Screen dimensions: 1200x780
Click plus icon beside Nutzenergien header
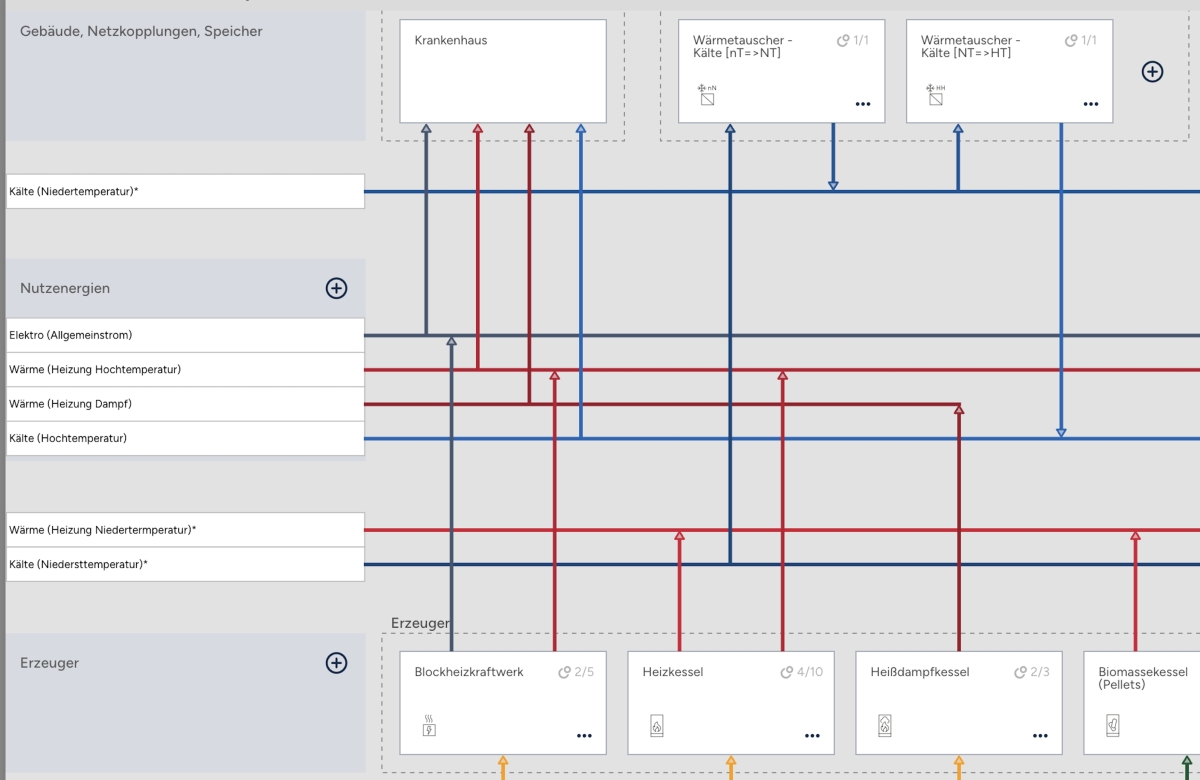[336, 288]
